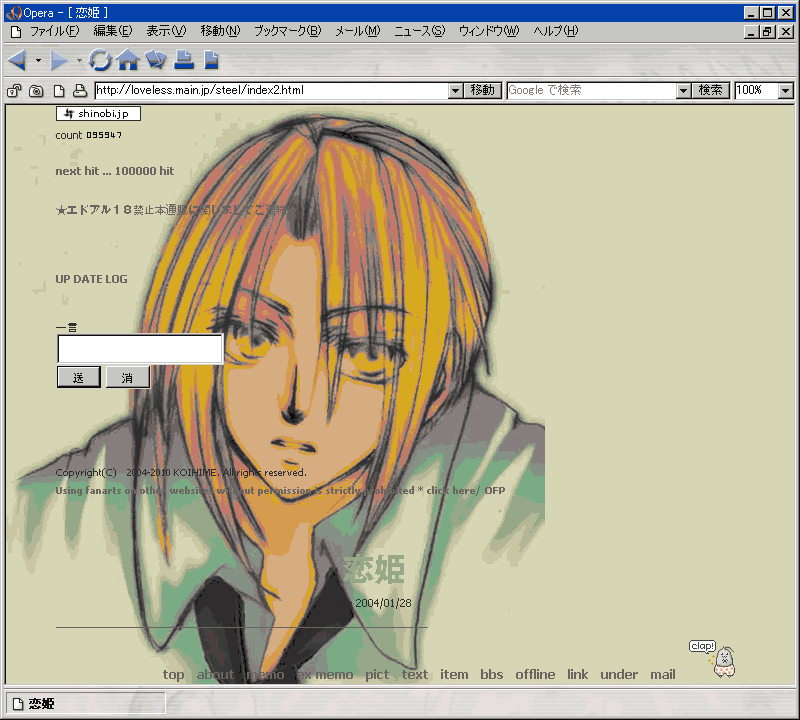Click the 2004/01/28 date text
This screenshot has width=800, height=720.
[383, 603]
